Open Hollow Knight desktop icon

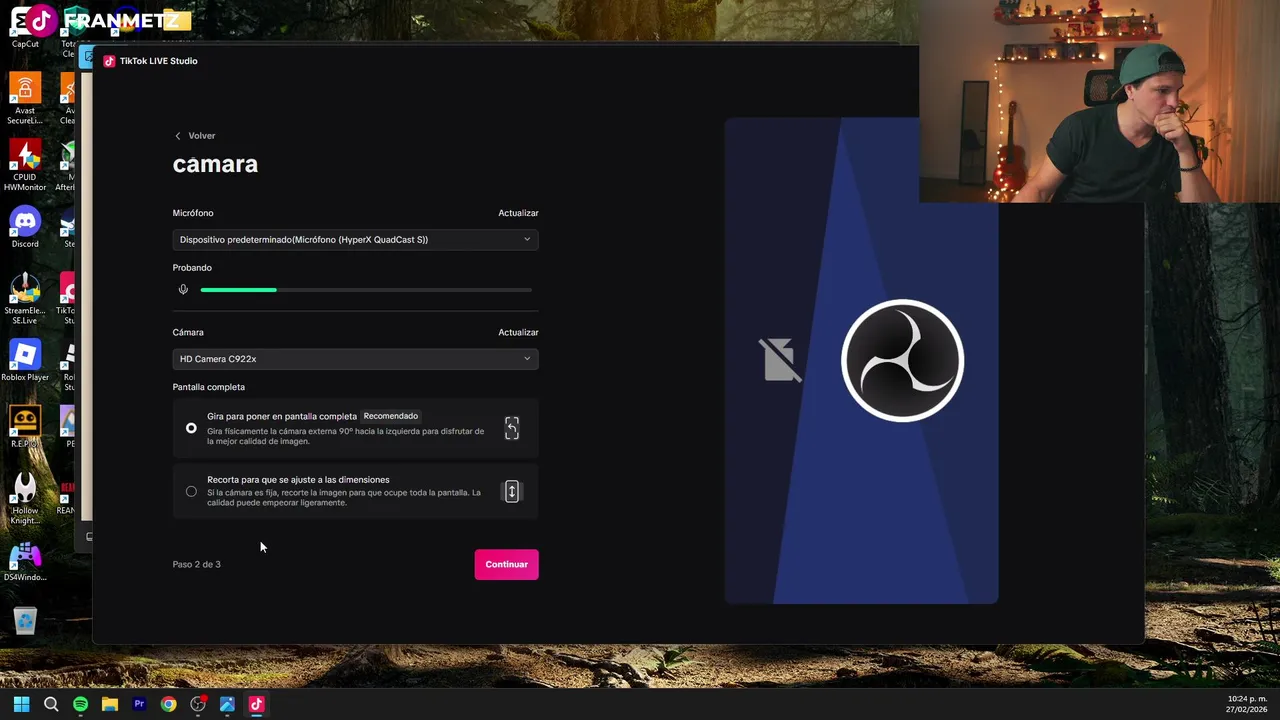(x=25, y=498)
